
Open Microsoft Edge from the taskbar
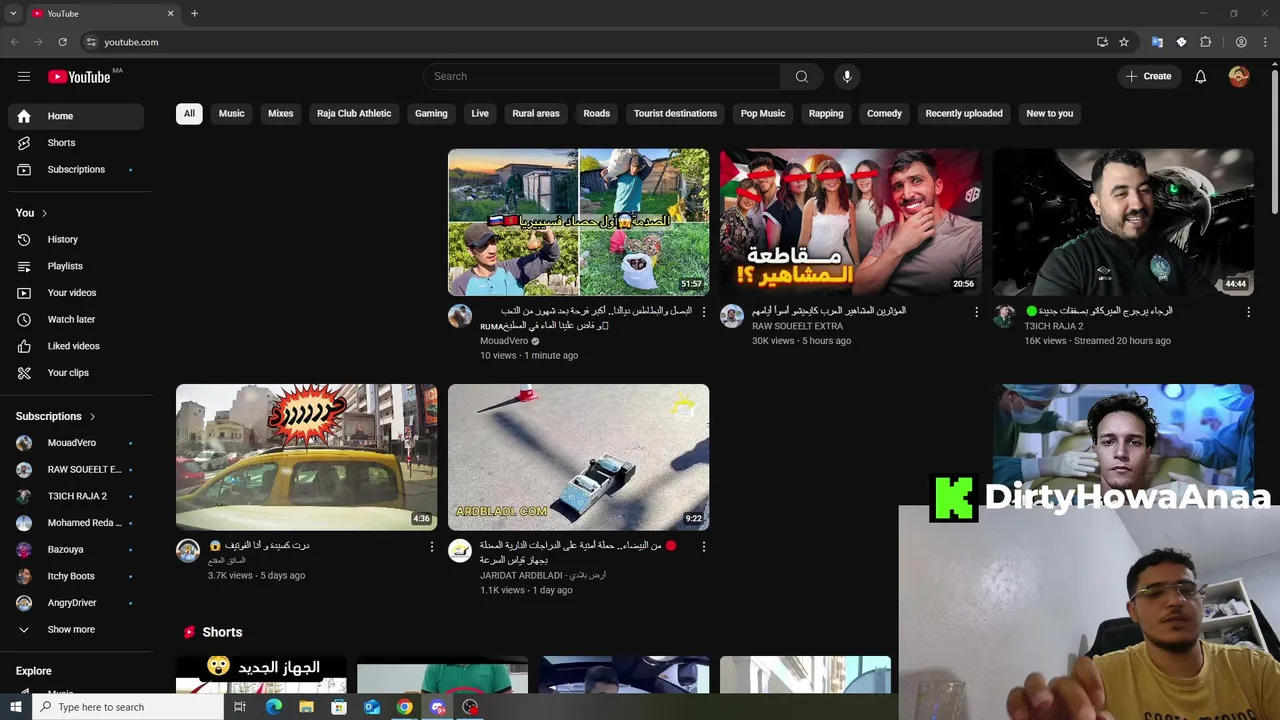[273, 707]
